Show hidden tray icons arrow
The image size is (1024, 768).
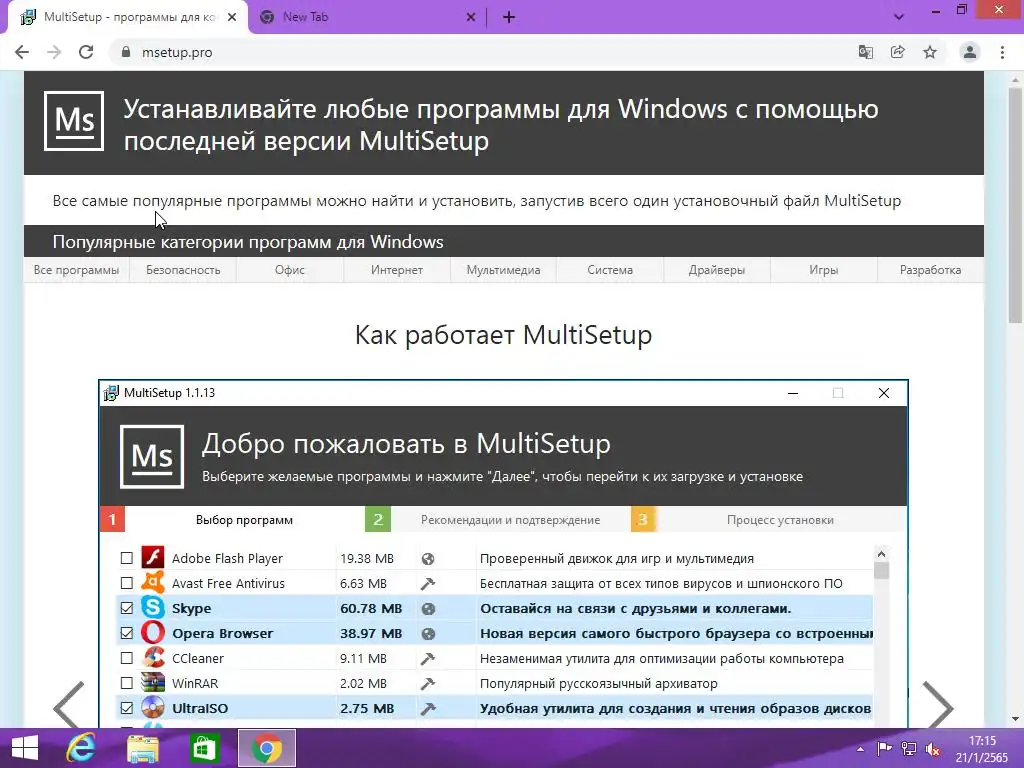[x=860, y=749]
